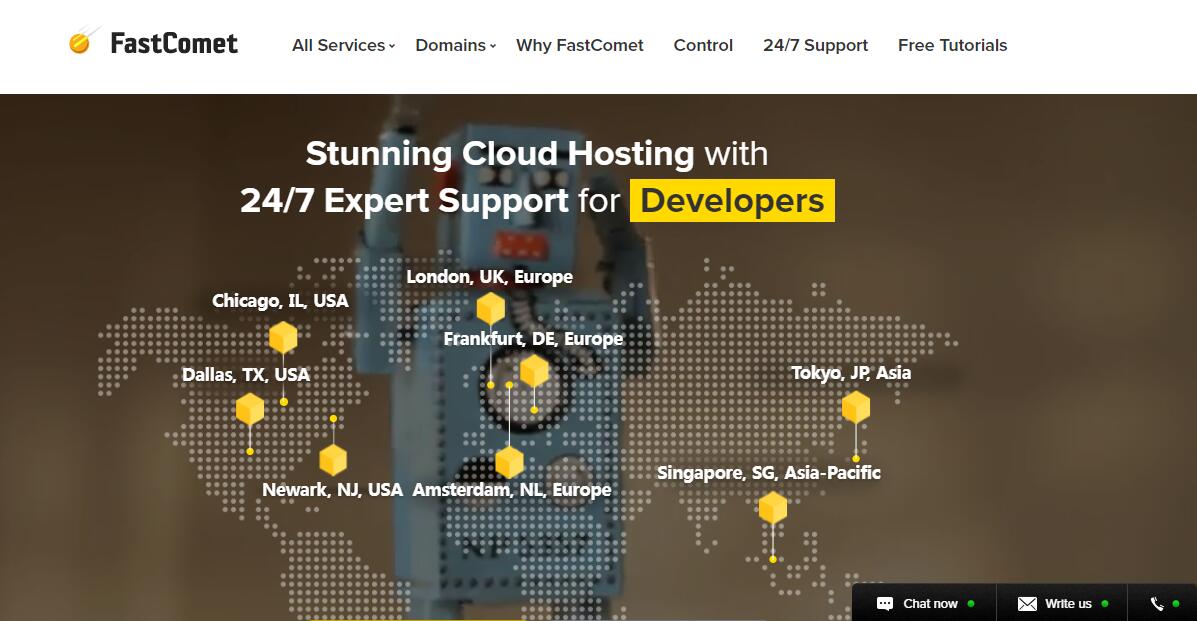Click the "Dallas, TX, USA" label
This screenshot has width=1197, height=621.
point(246,375)
